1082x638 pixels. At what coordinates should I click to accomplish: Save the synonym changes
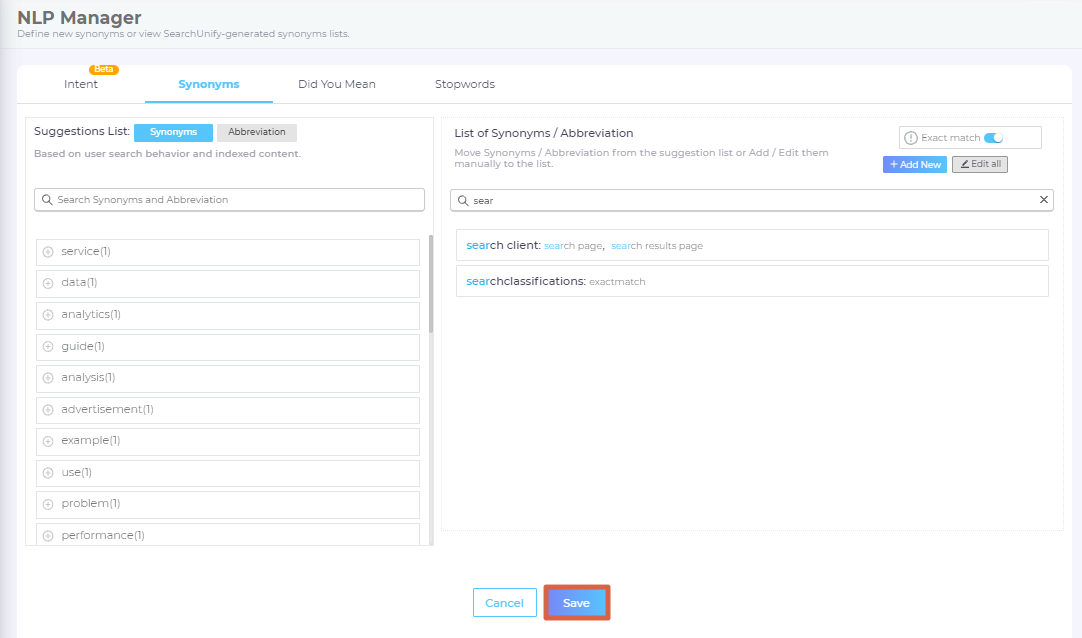point(576,603)
